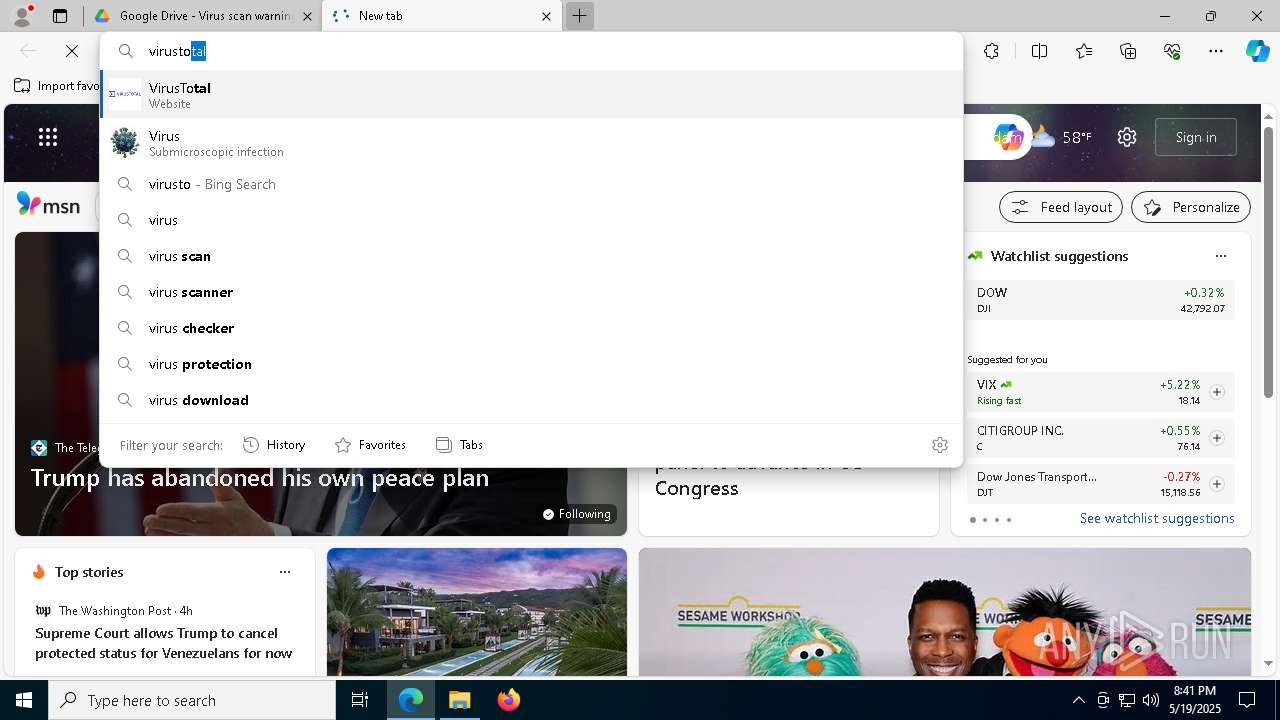This screenshot has width=1280, height=720.
Task: Add Dow Jones Transport to watchlist
Action: [x=1217, y=484]
